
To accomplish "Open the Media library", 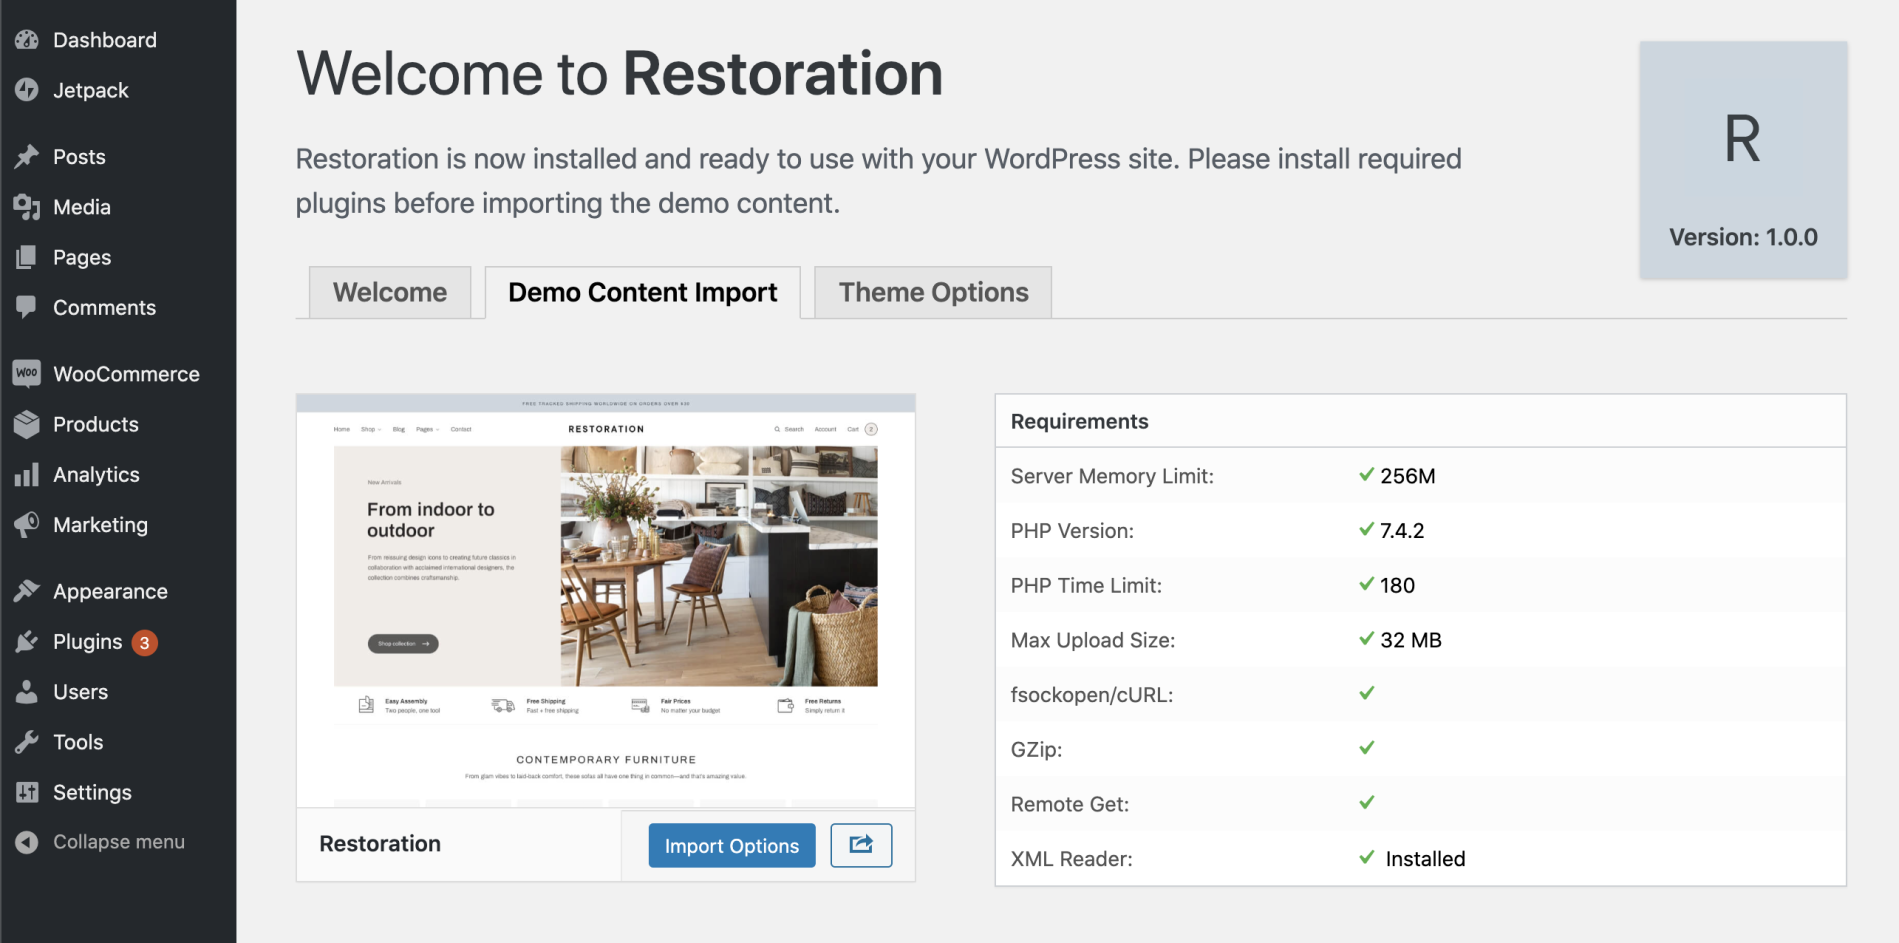I will pos(81,207).
